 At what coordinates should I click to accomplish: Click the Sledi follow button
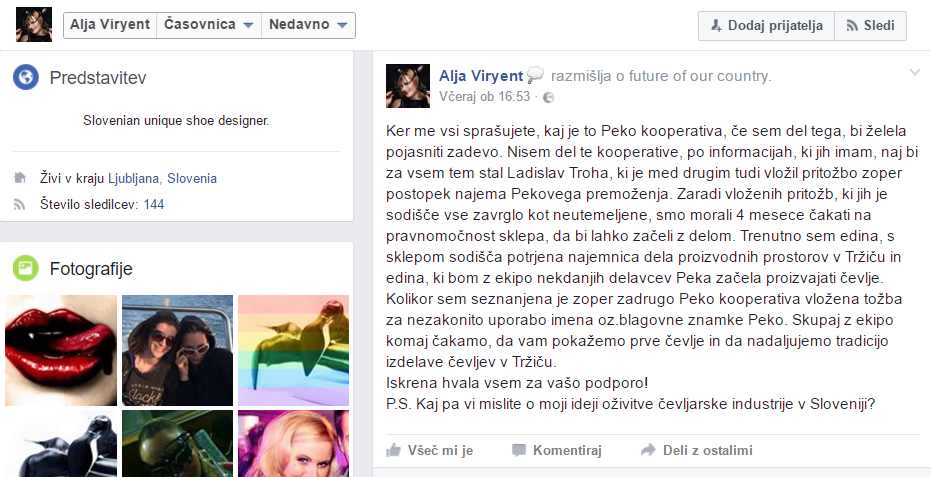870,26
